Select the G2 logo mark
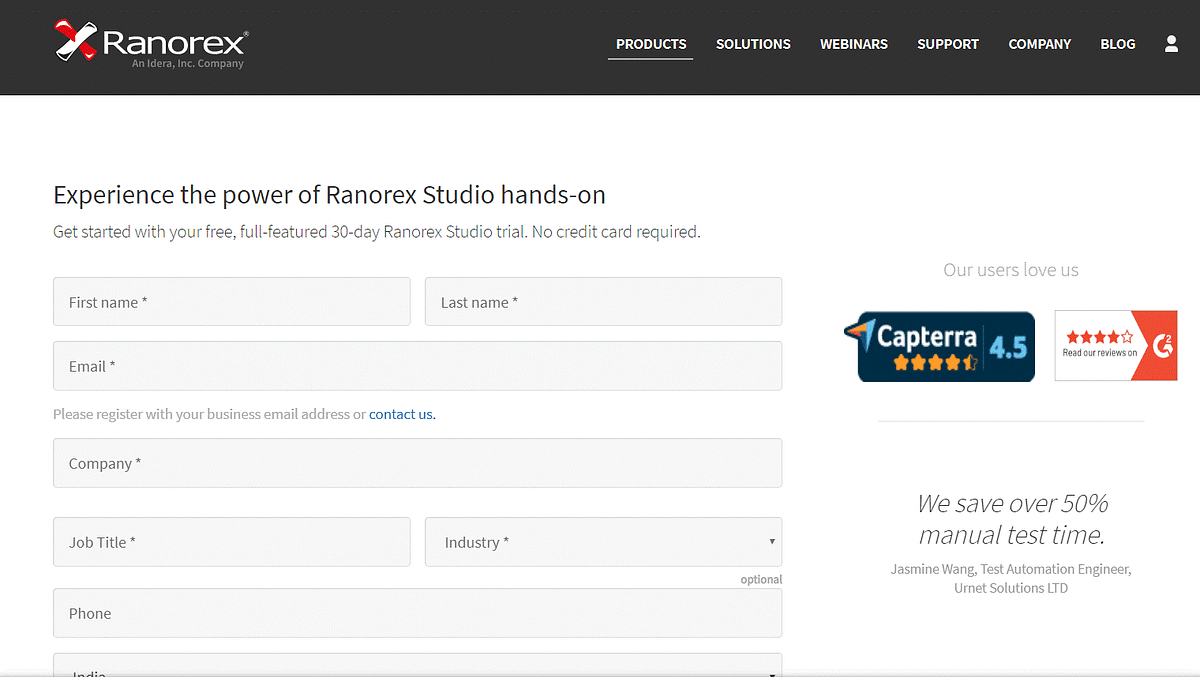The width and height of the screenshot is (1200, 677). [1166, 345]
